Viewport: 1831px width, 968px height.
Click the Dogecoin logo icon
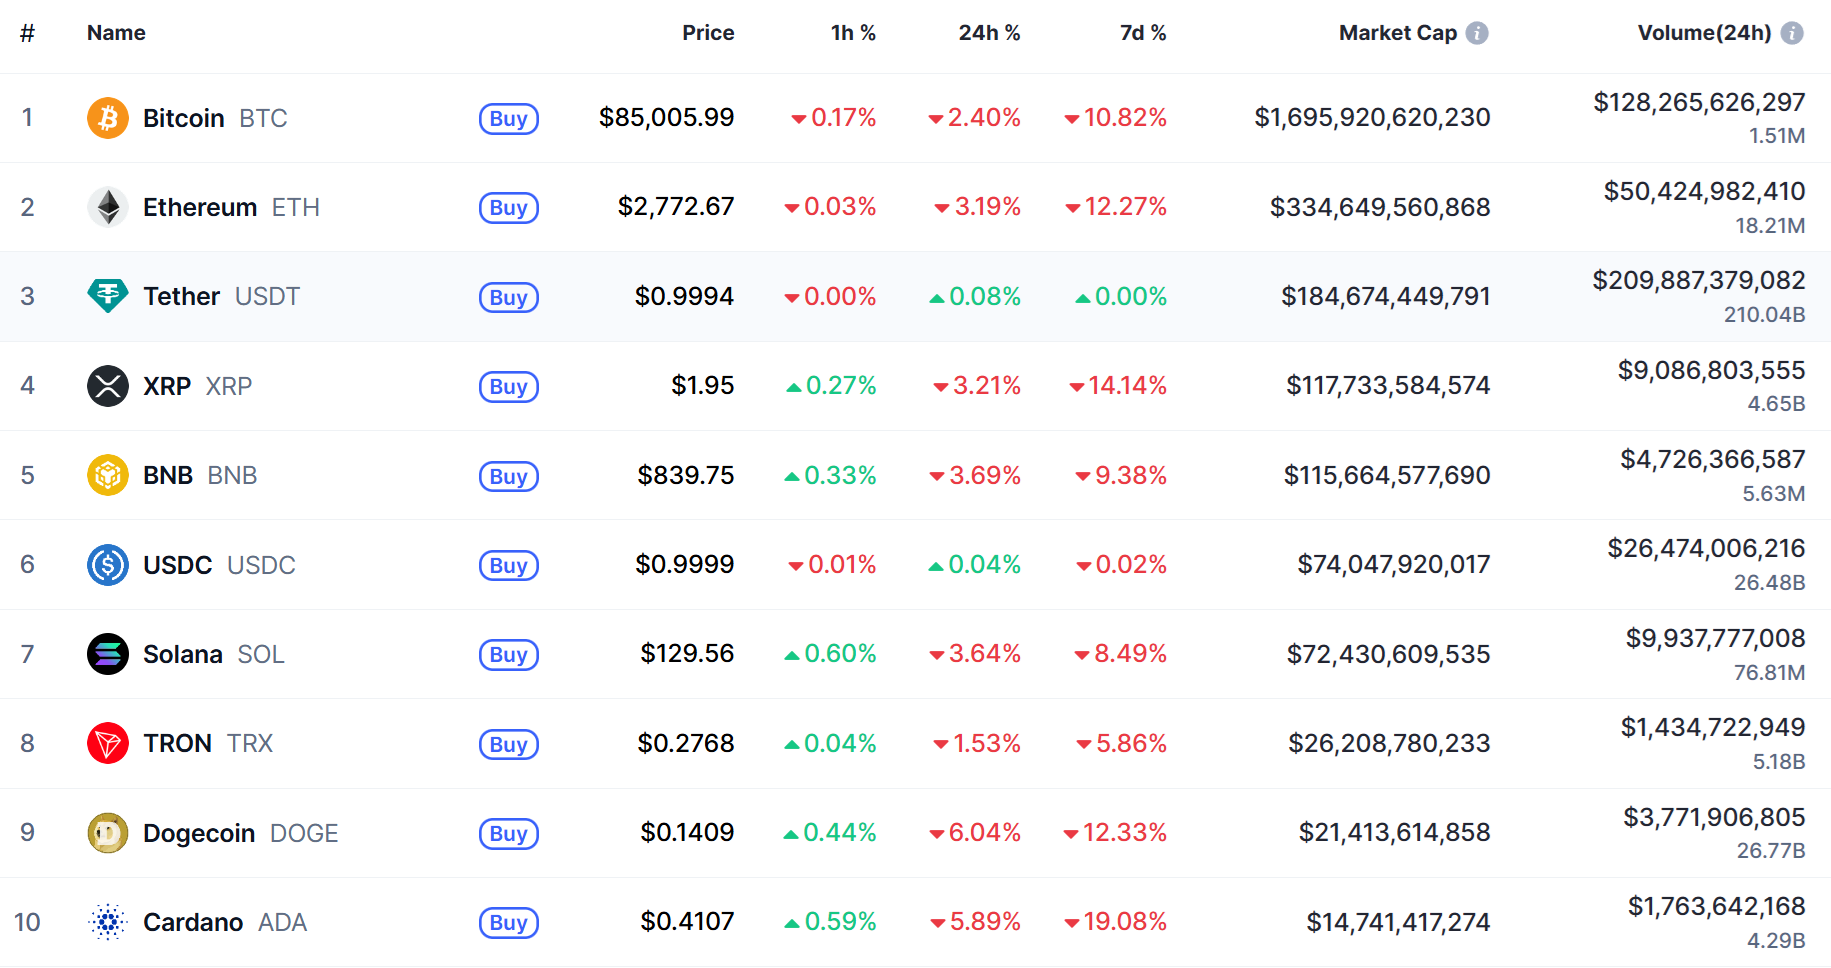click(108, 833)
